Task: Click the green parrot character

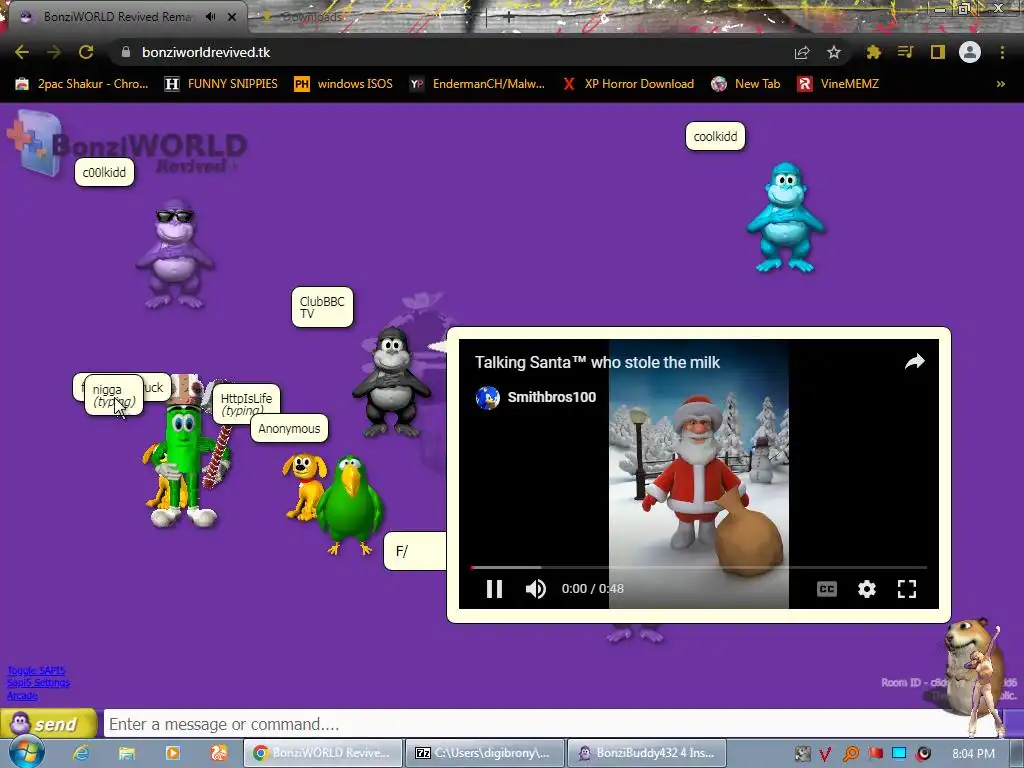Action: pos(350,506)
